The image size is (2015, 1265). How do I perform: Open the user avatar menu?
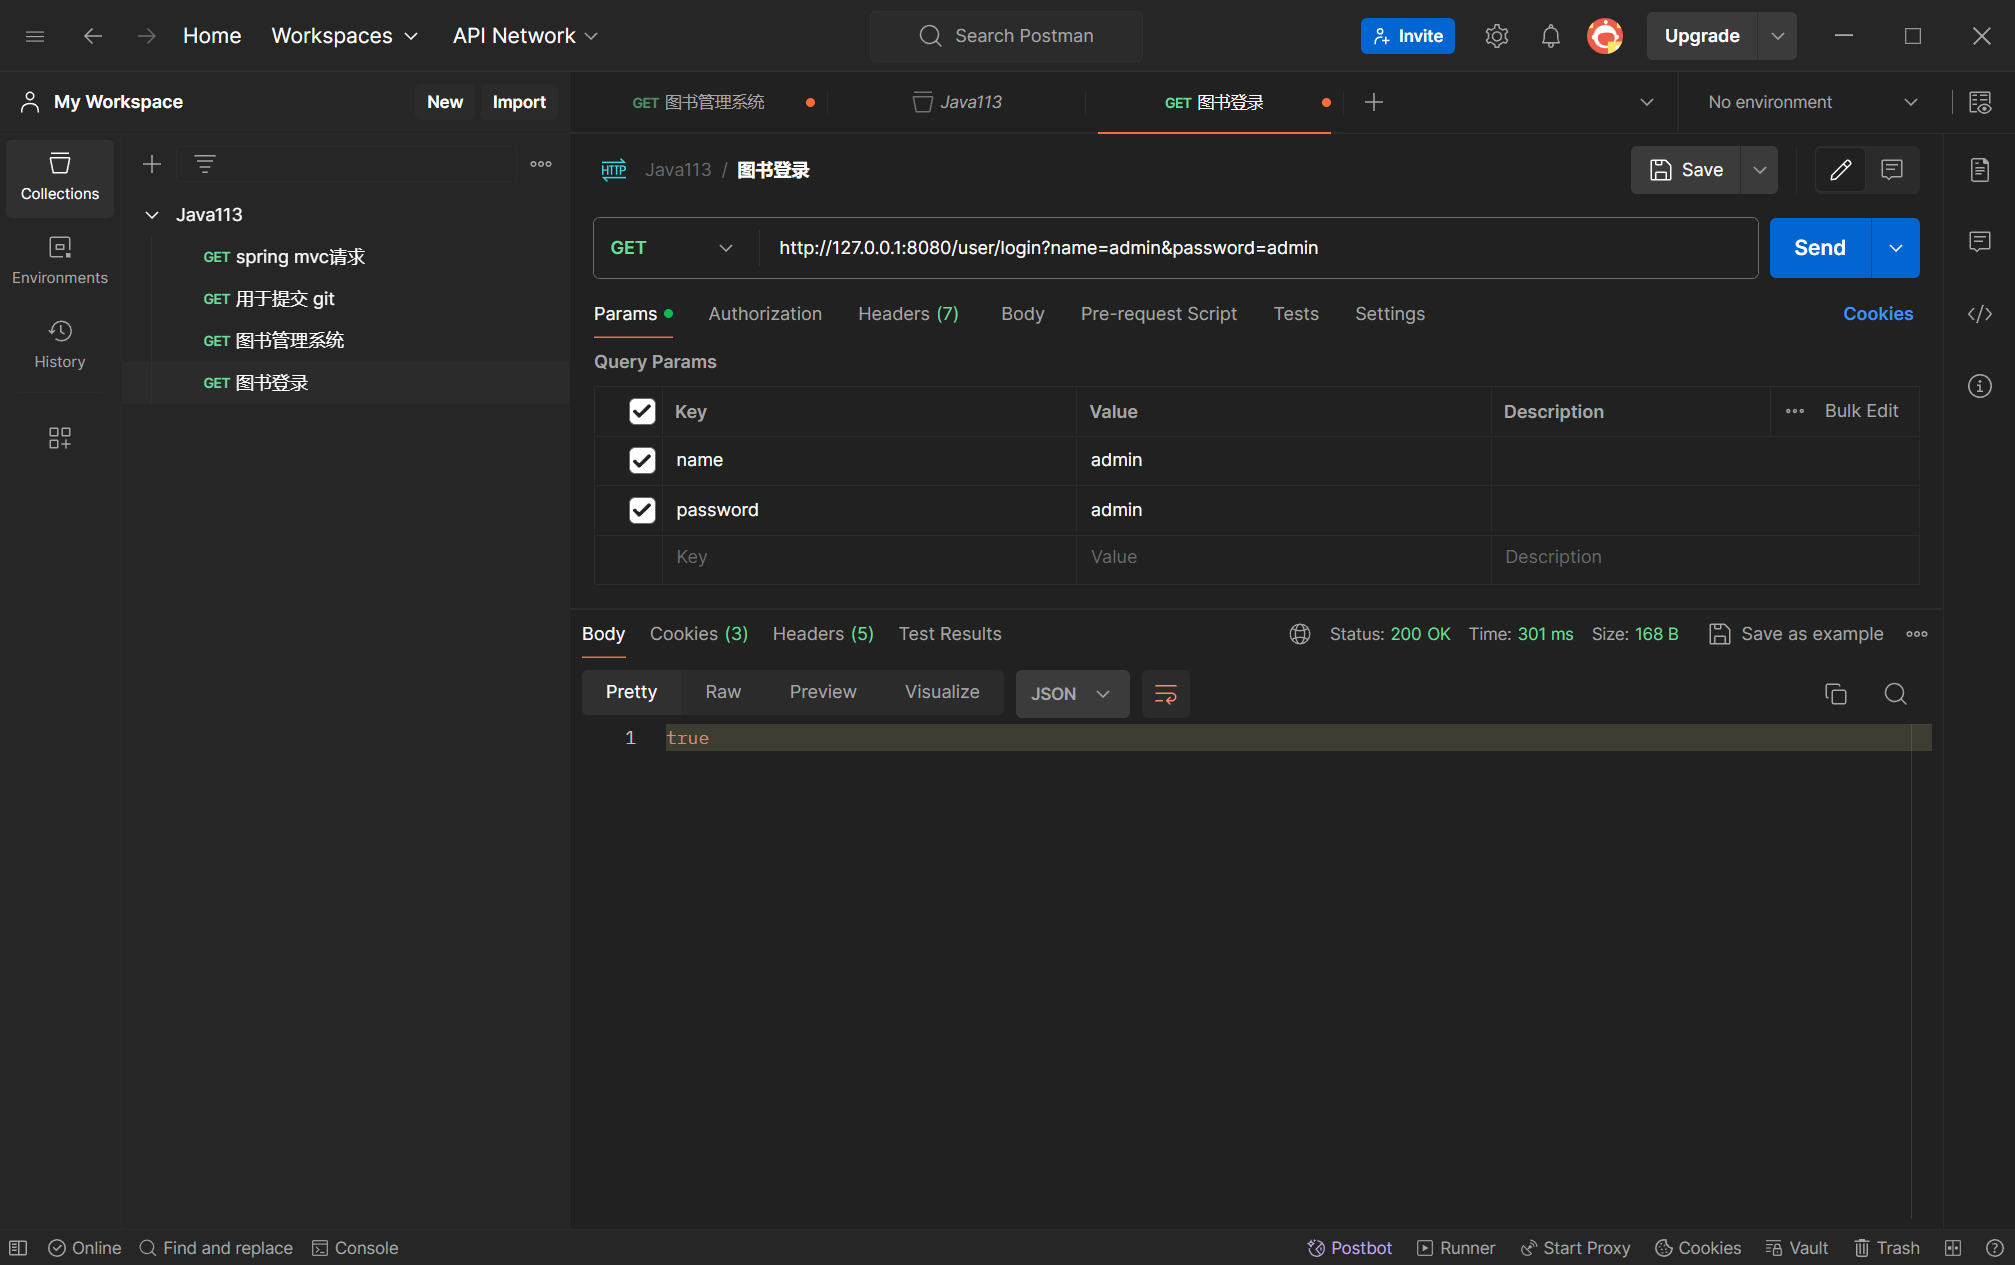[1605, 36]
